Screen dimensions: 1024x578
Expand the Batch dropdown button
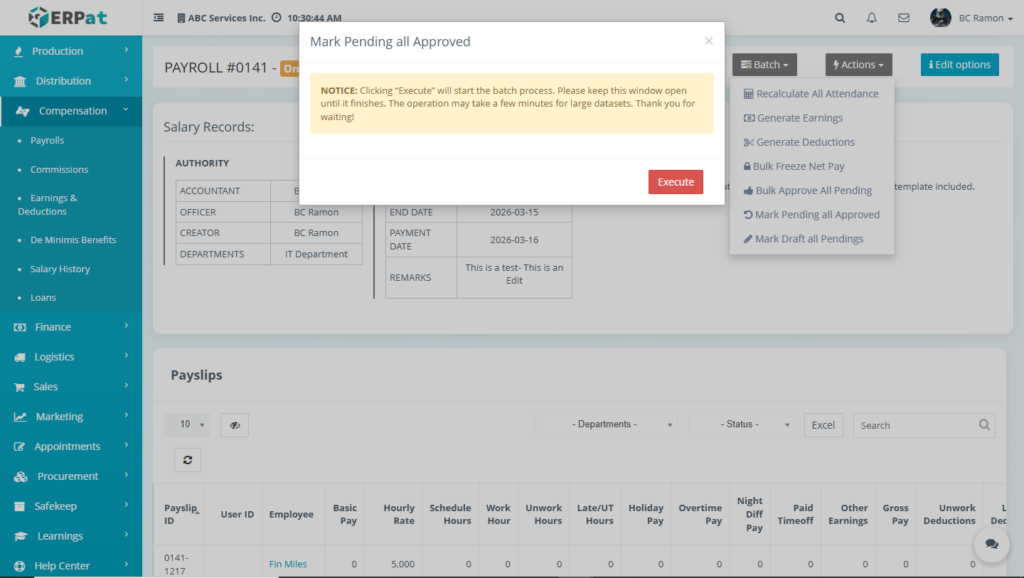(x=764, y=65)
